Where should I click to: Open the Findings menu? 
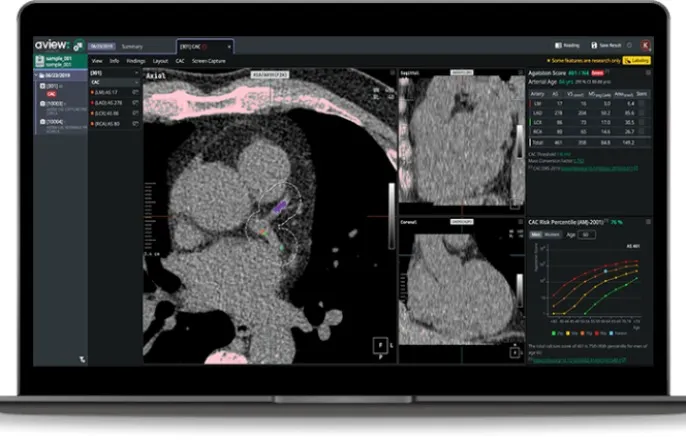[x=136, y=61]
